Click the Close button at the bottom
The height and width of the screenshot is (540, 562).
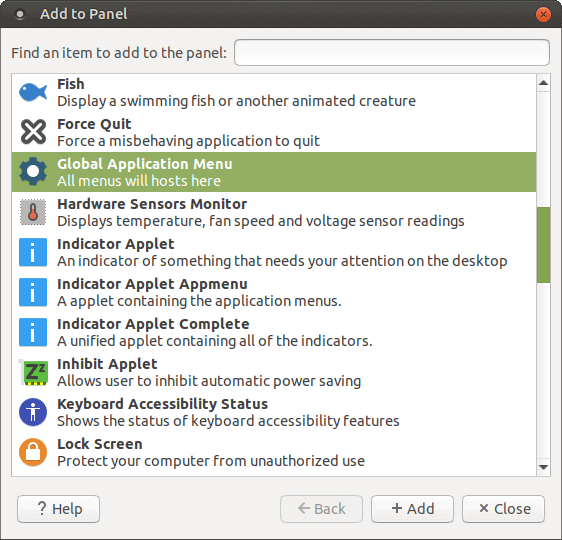point(503,509)
